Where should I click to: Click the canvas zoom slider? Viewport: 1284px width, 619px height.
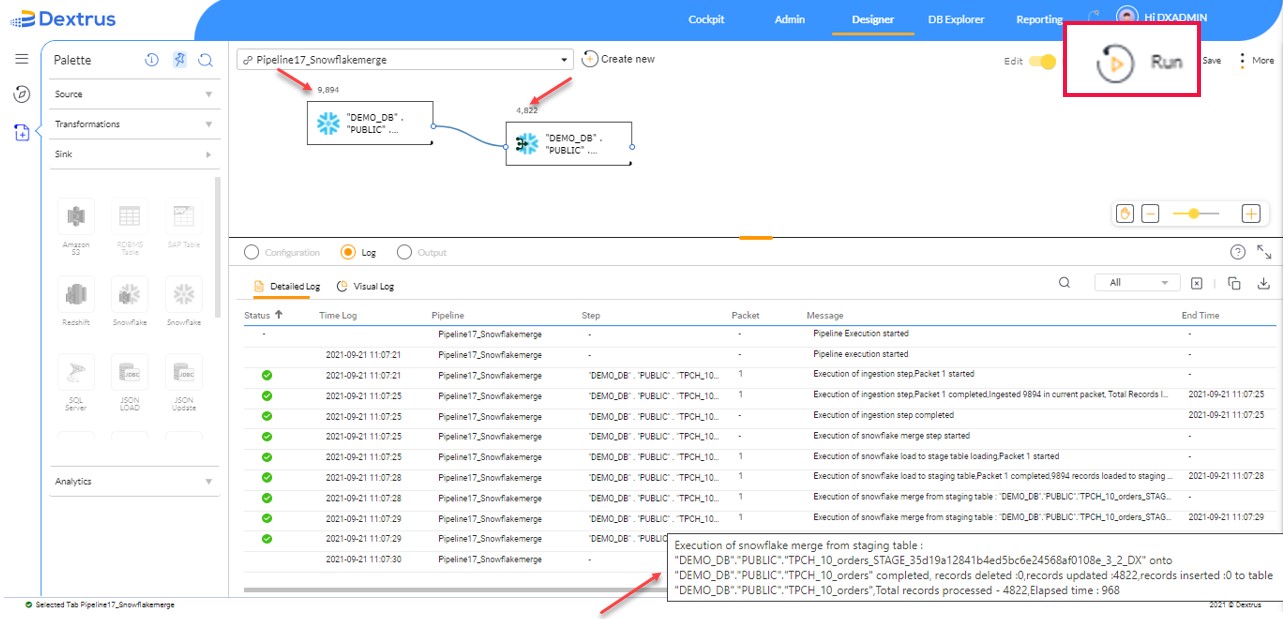tap(1196, 213)
